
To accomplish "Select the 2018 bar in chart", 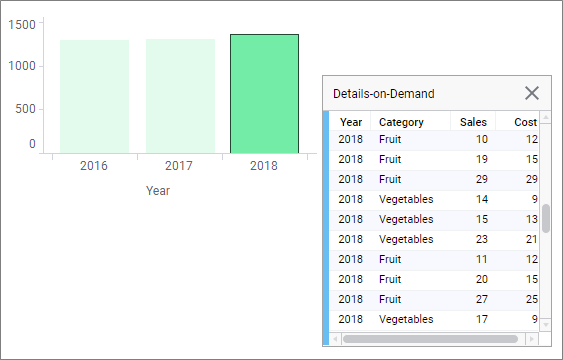I will (x=264, y=94).
